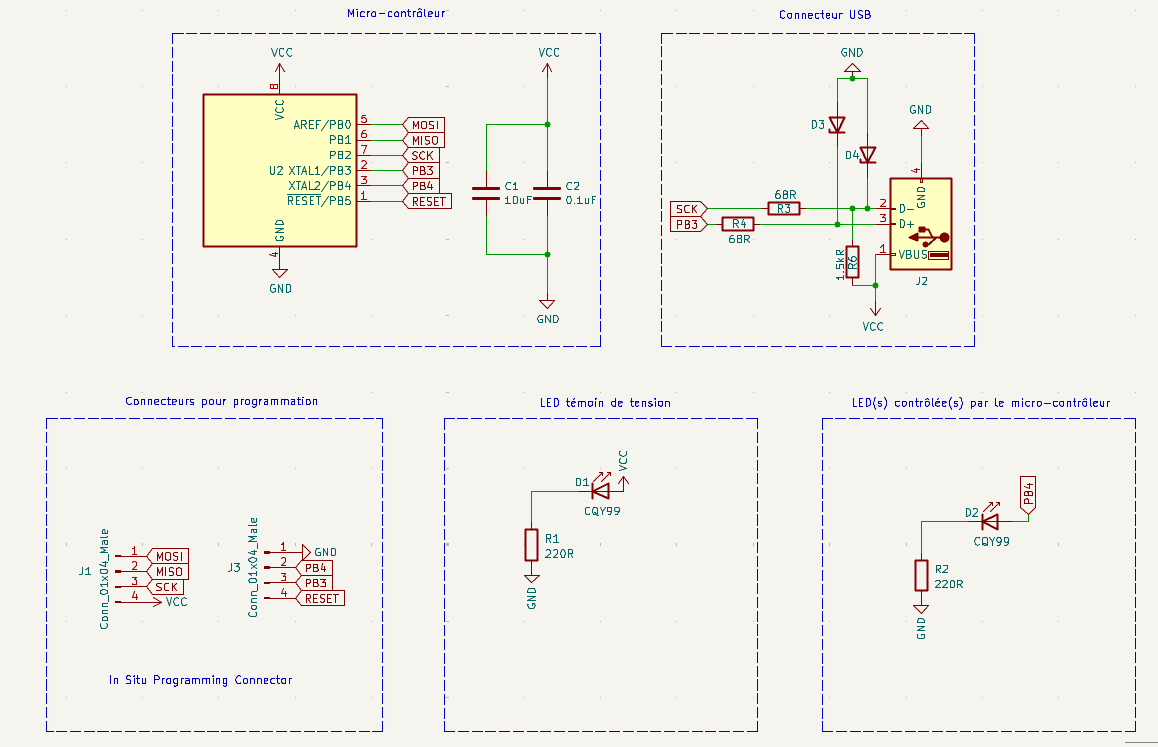Click the D2 LED symbol
The image size is (1158, 747).
pyautogui.click(x=989, y=521)
